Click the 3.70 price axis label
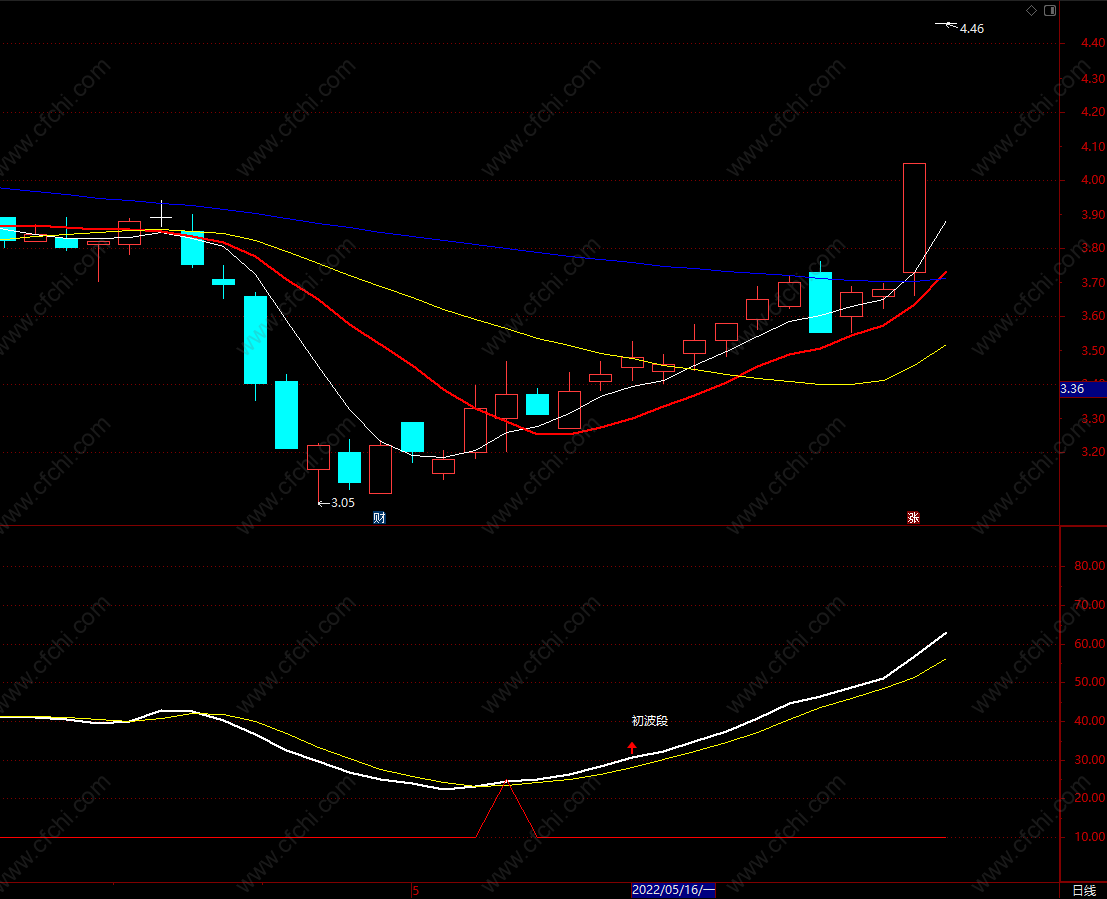Image resolution: width=1107 pixels, height=899 pixels. [1093, 282]
